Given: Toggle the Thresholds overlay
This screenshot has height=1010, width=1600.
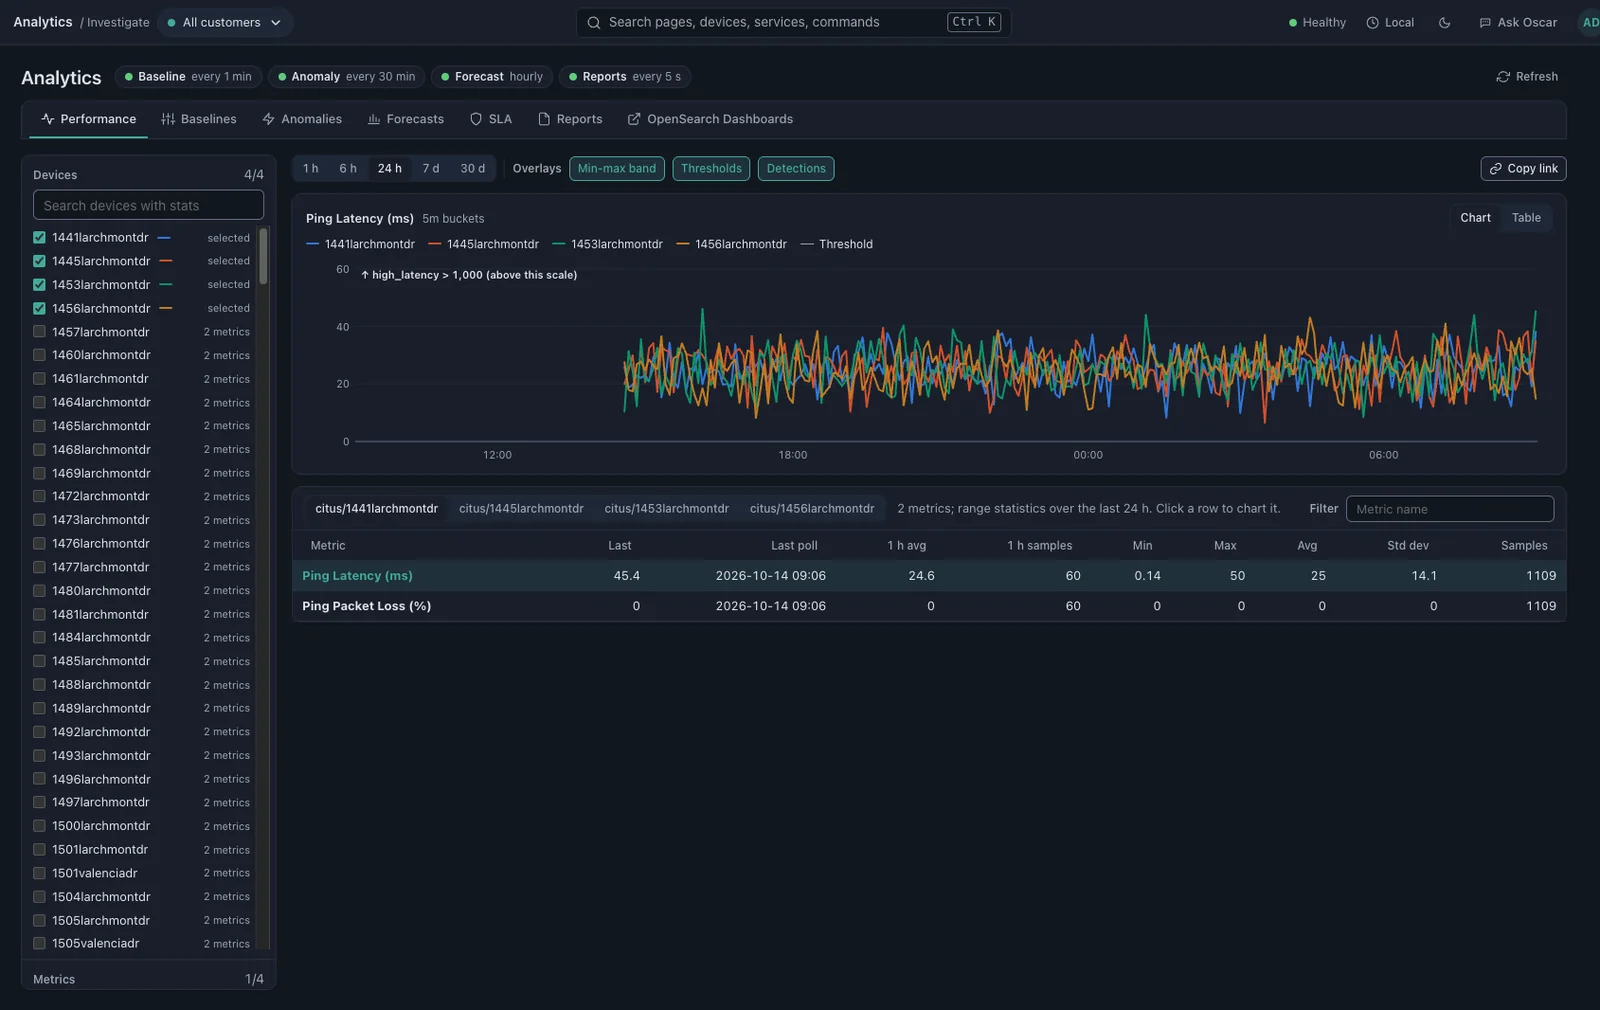Looking at the screenshot, I should [x=711, y=169].
